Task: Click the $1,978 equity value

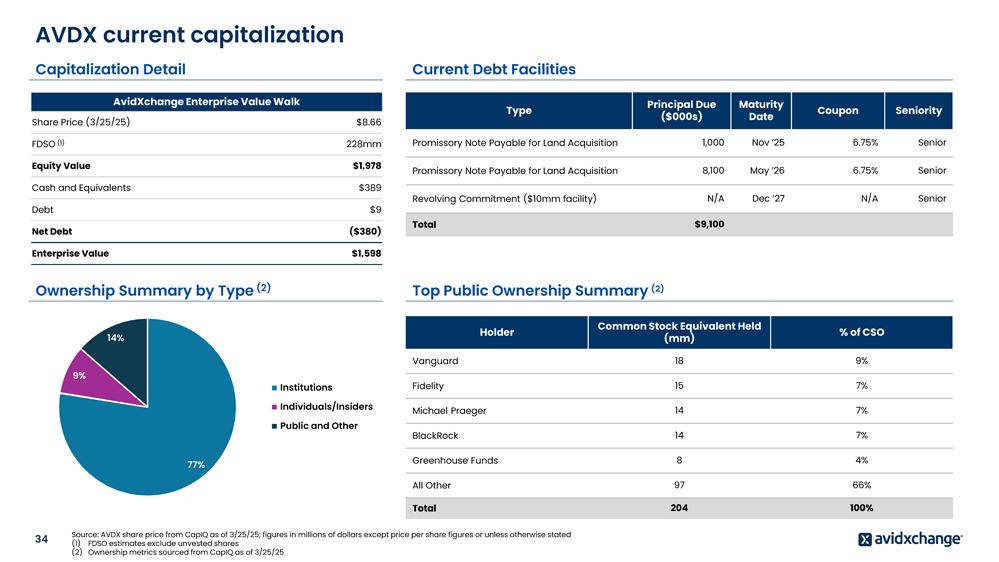Action: coord(367,166)
